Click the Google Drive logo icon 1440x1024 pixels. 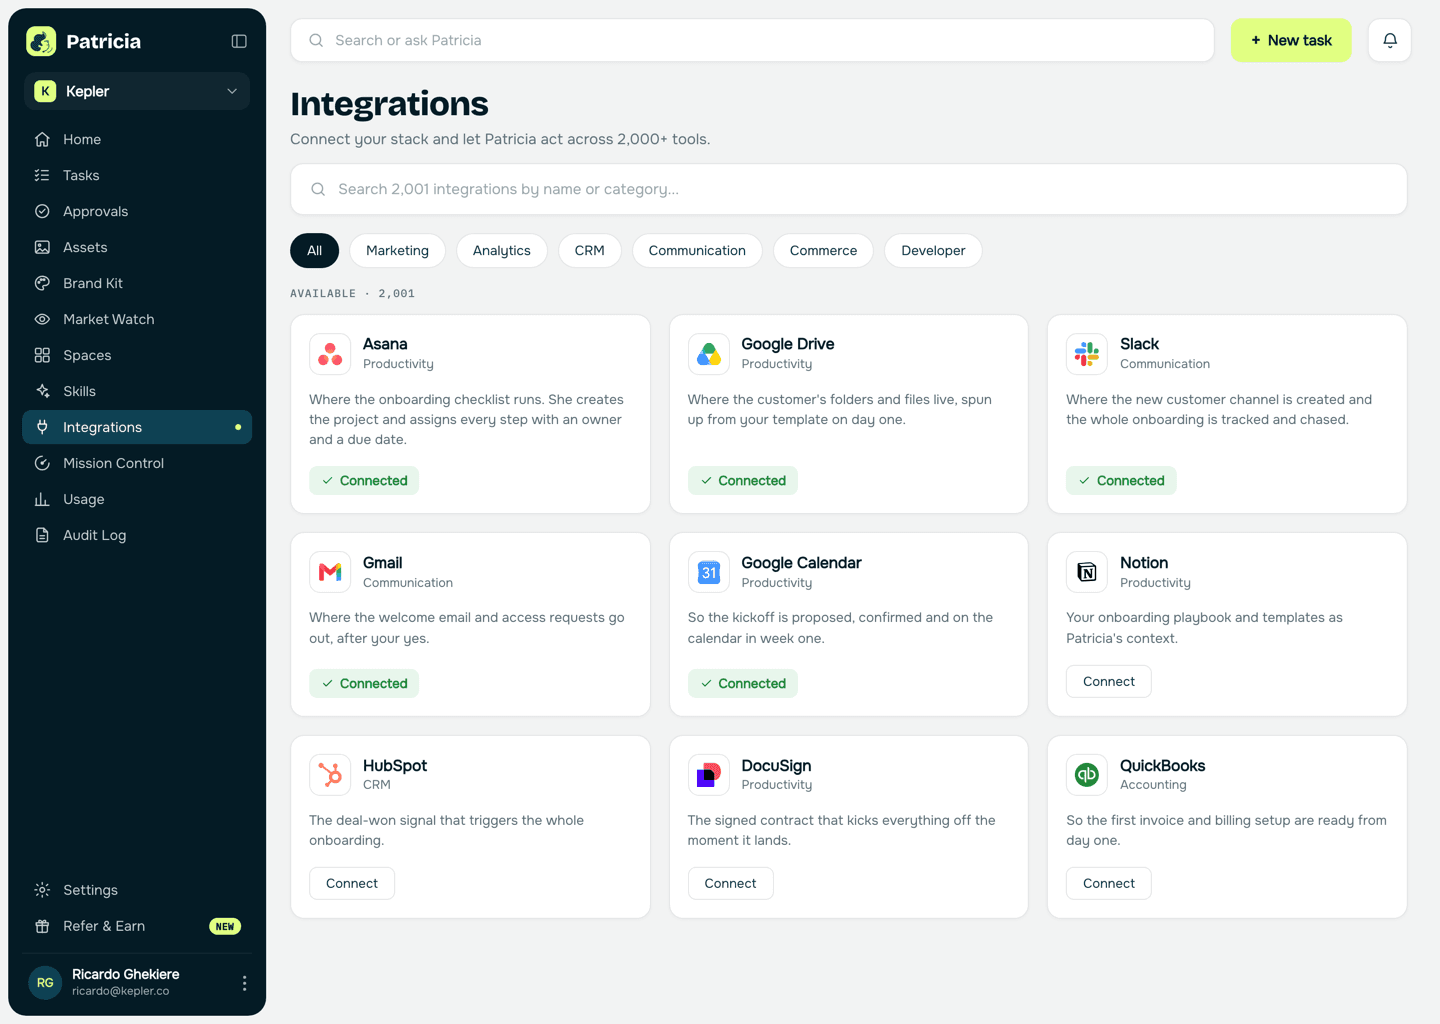709,354
